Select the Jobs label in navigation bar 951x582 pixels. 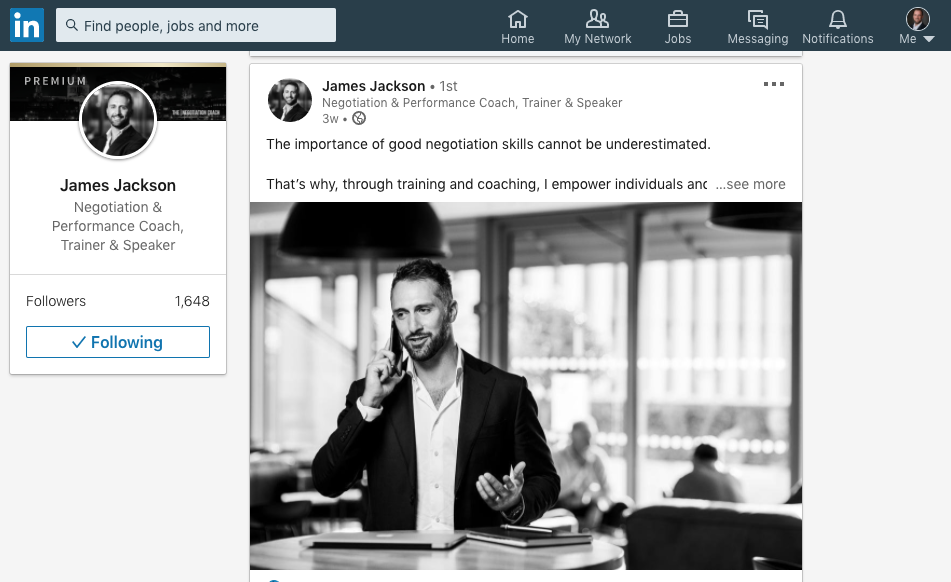tap(677, 39)
